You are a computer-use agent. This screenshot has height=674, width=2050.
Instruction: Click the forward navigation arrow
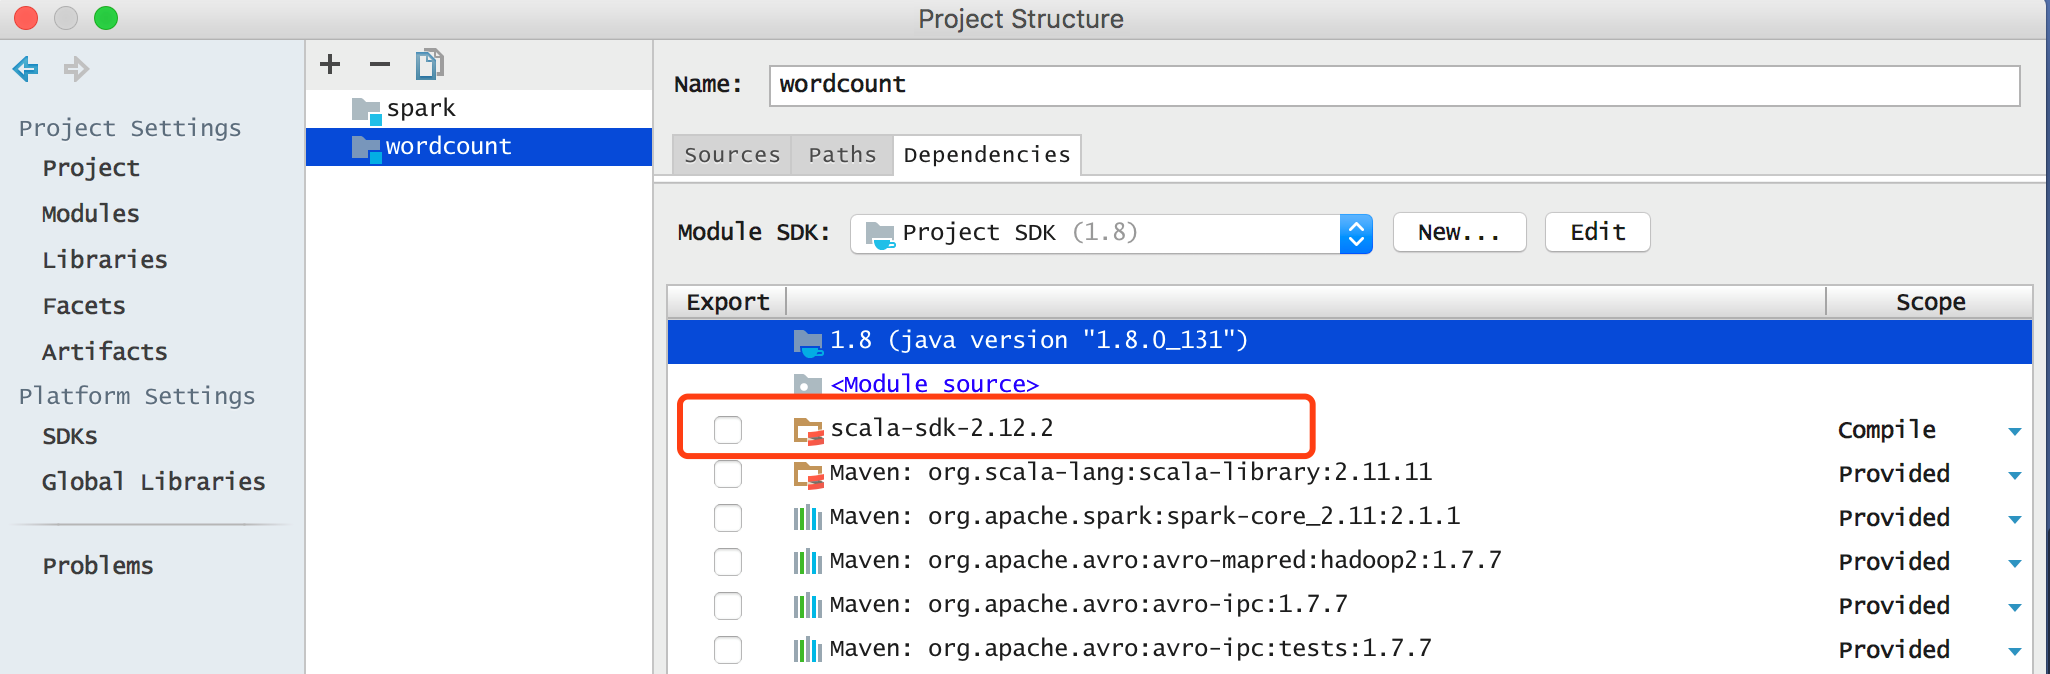76,69
